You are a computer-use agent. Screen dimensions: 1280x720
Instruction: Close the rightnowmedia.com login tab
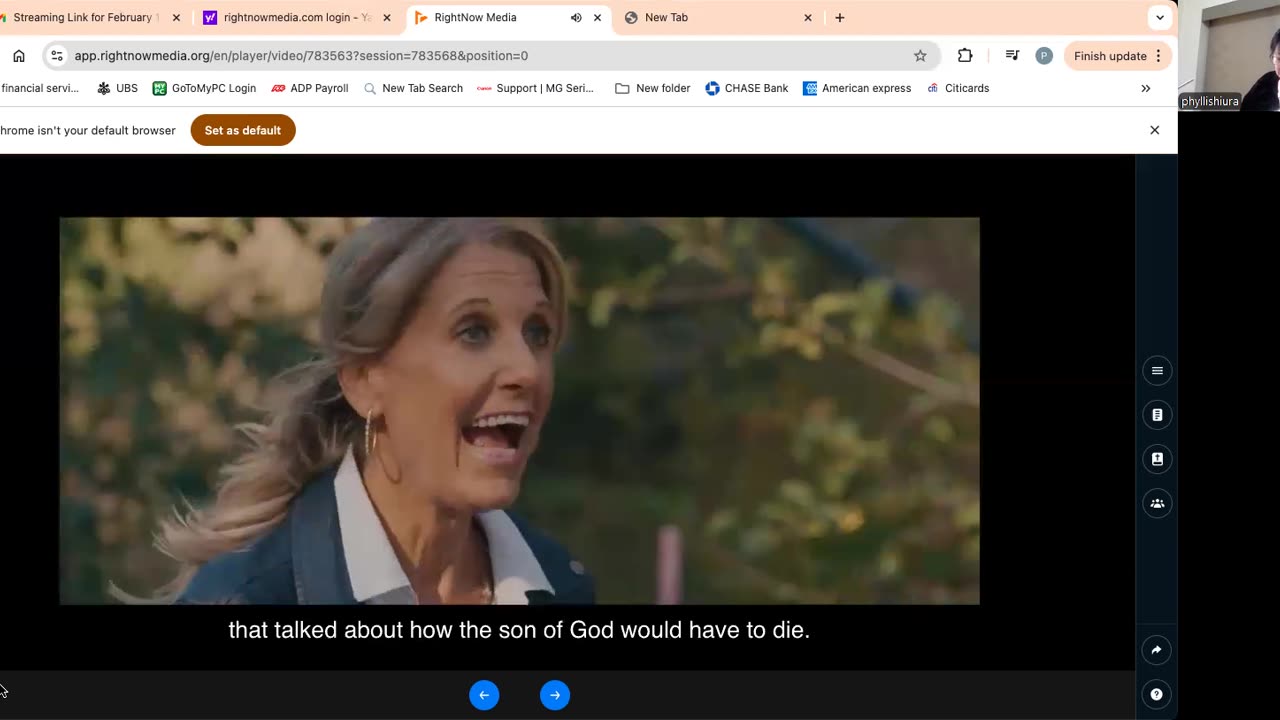tap(387, 18)
